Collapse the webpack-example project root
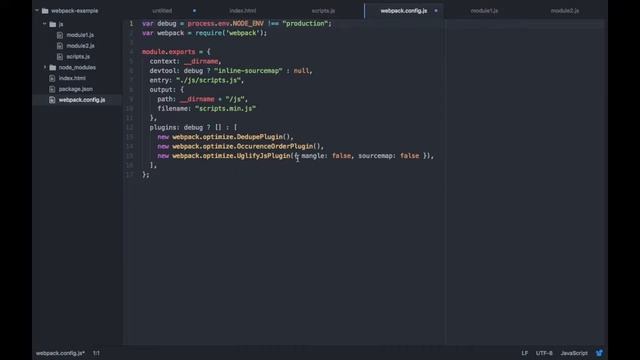Screen dimensions: 640x360 [37, 11]
